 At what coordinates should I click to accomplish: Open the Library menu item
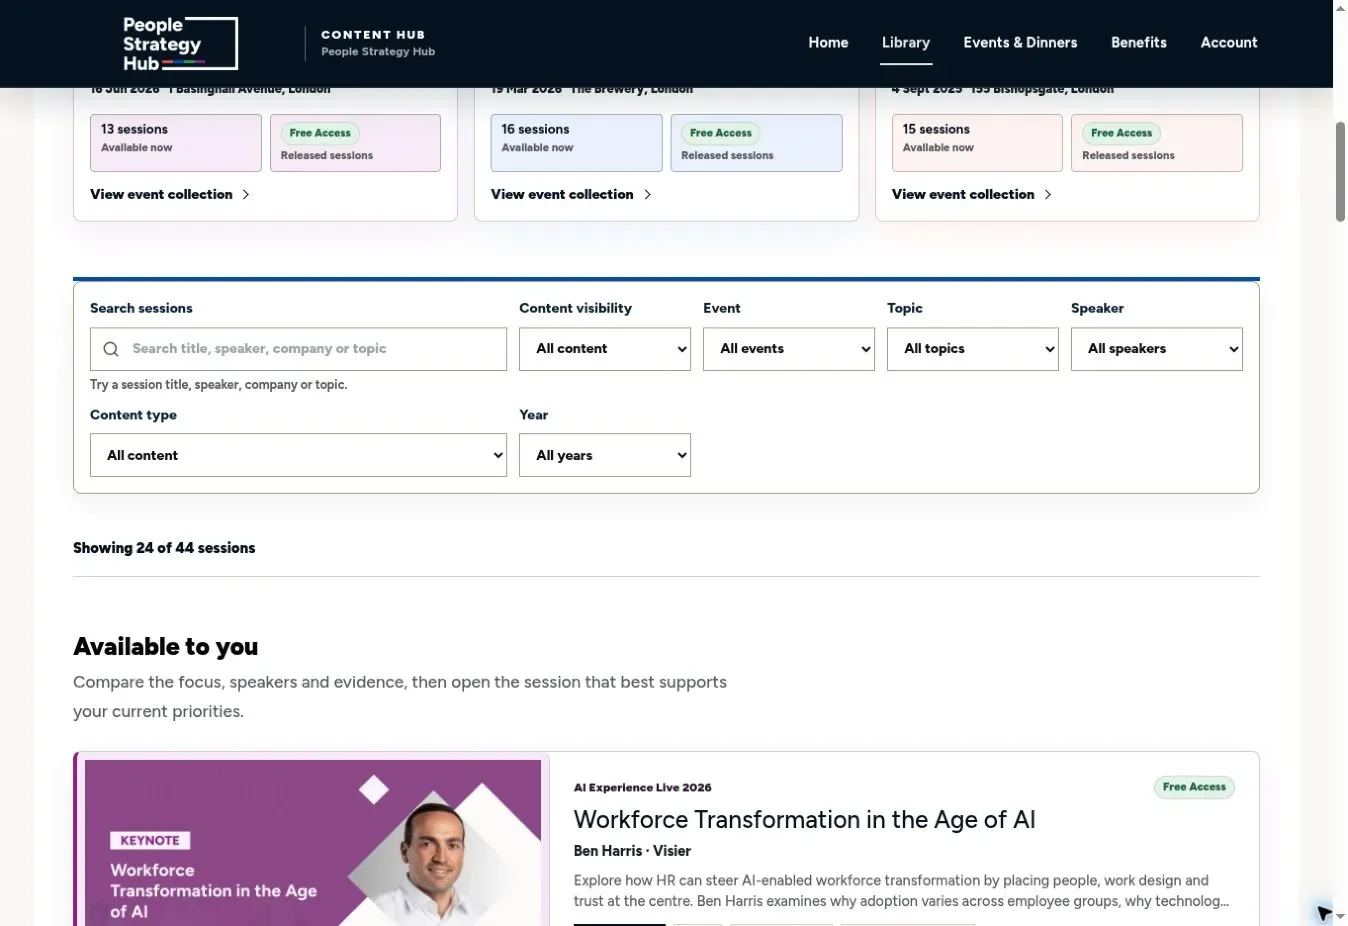(906, 43)
